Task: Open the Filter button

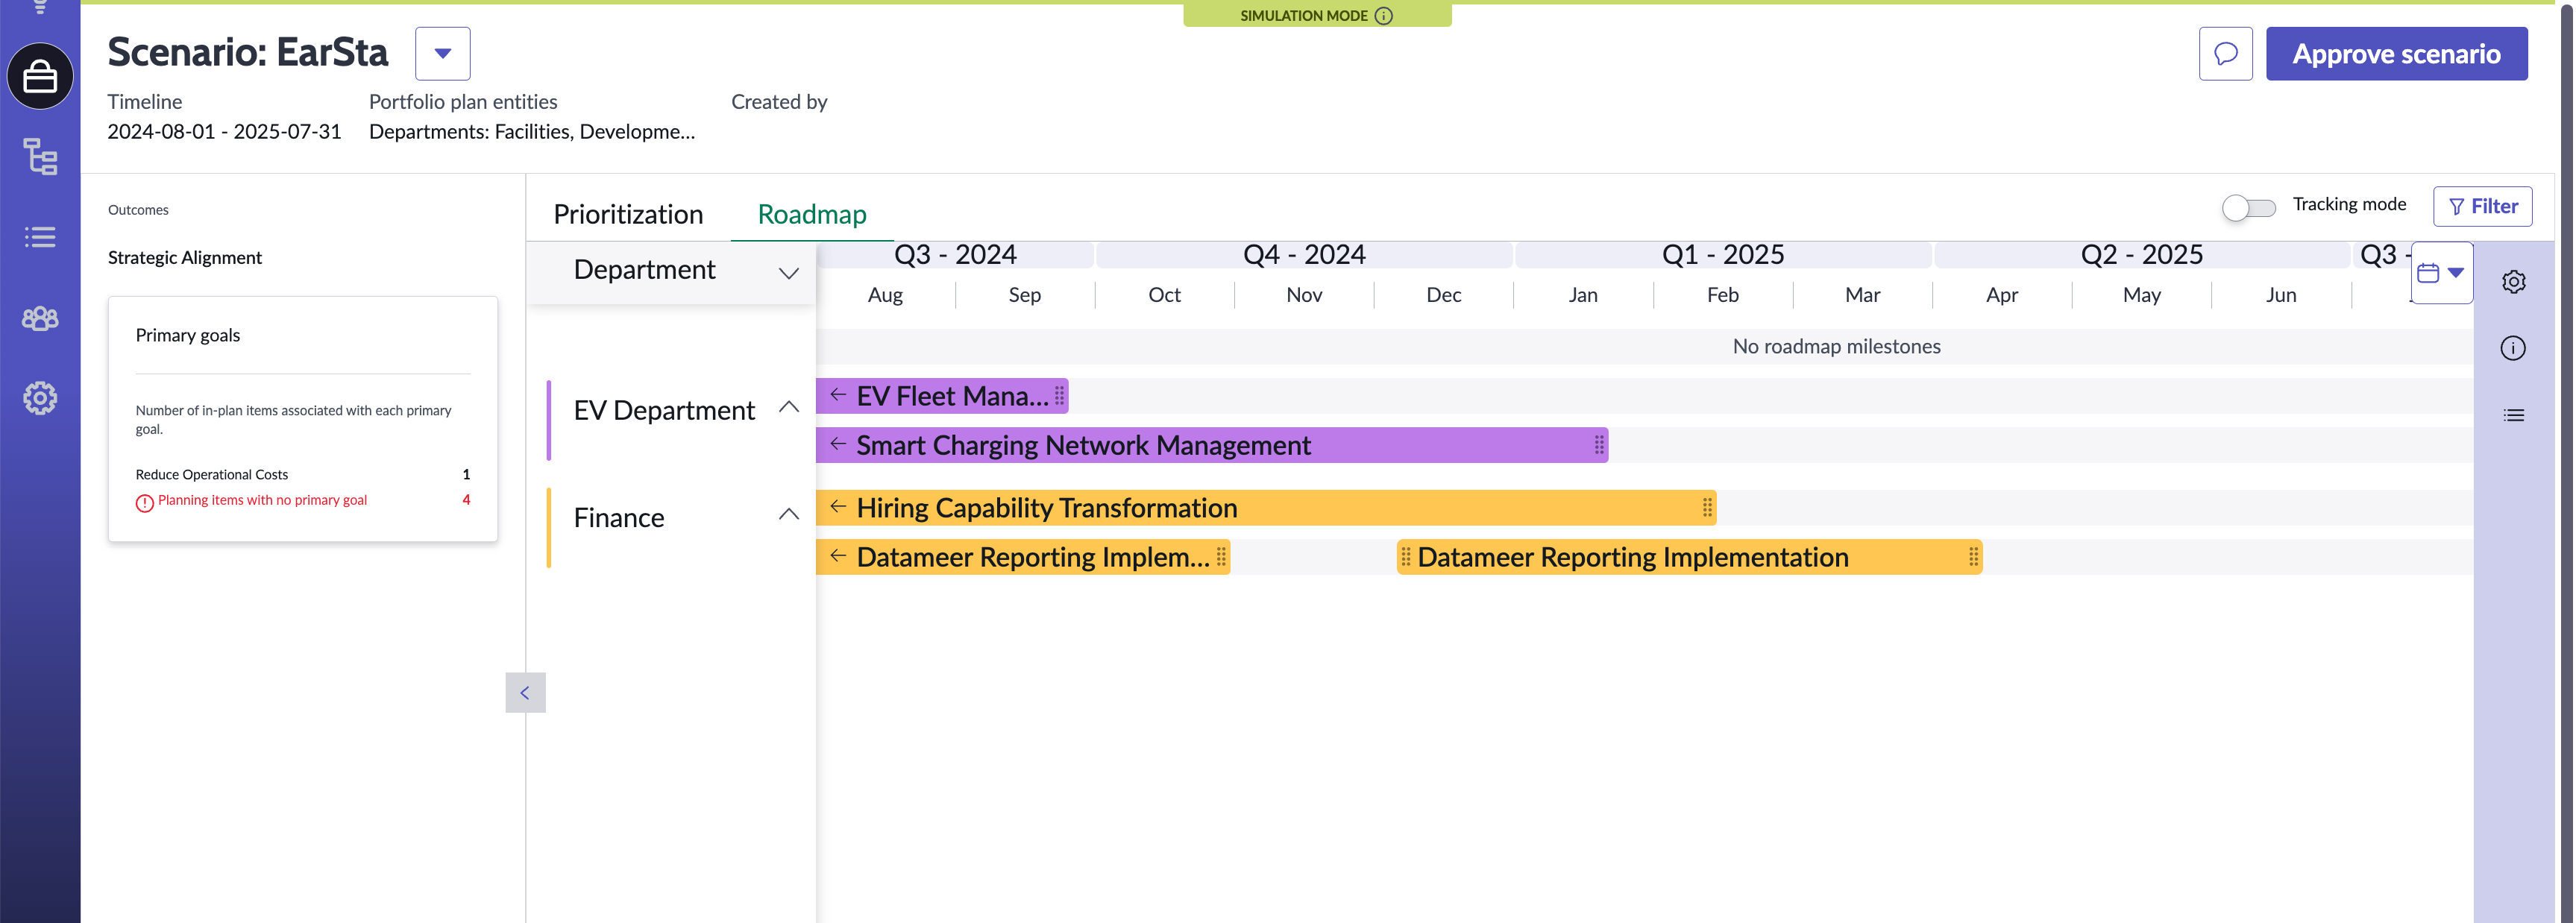Action: tap(2482, 206)
